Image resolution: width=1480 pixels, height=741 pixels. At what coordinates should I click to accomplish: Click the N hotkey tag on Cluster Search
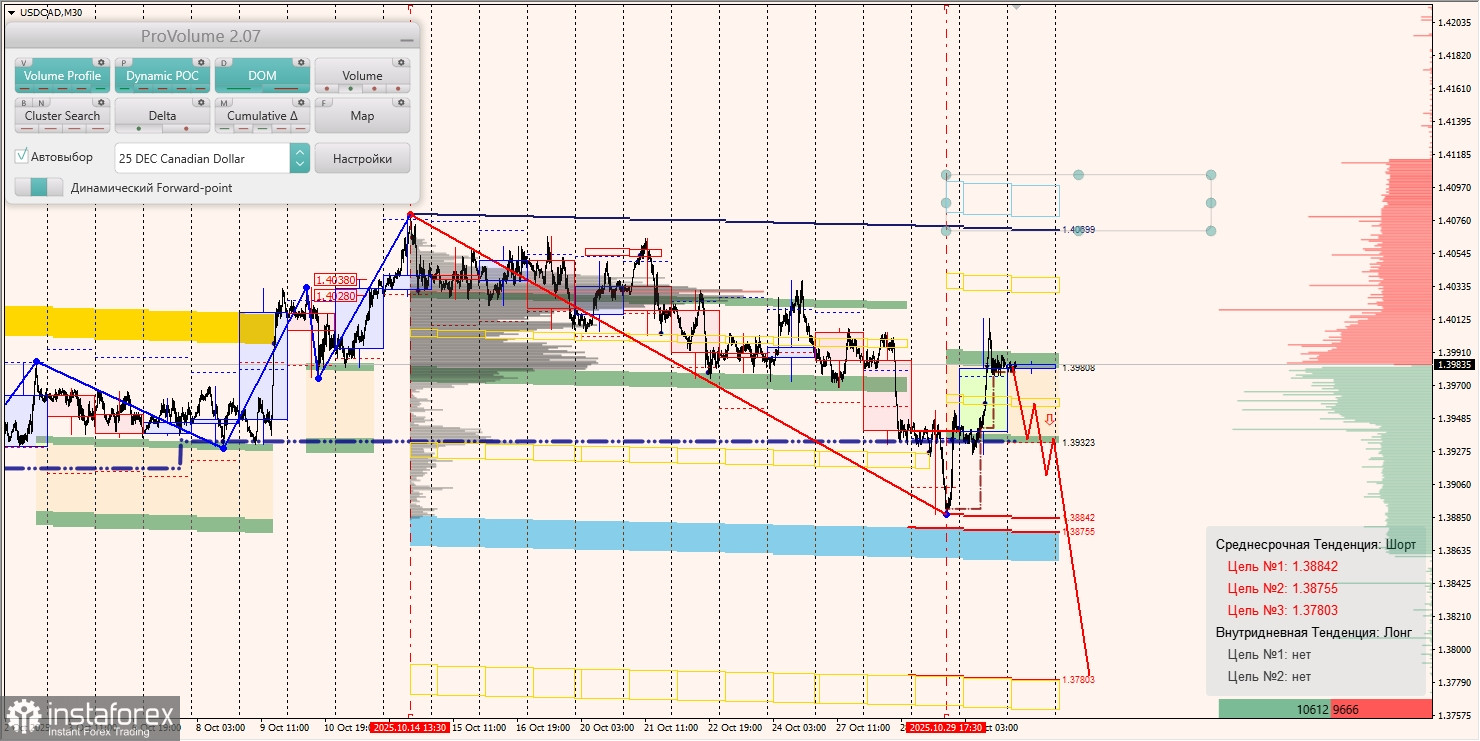click(39, 102)
